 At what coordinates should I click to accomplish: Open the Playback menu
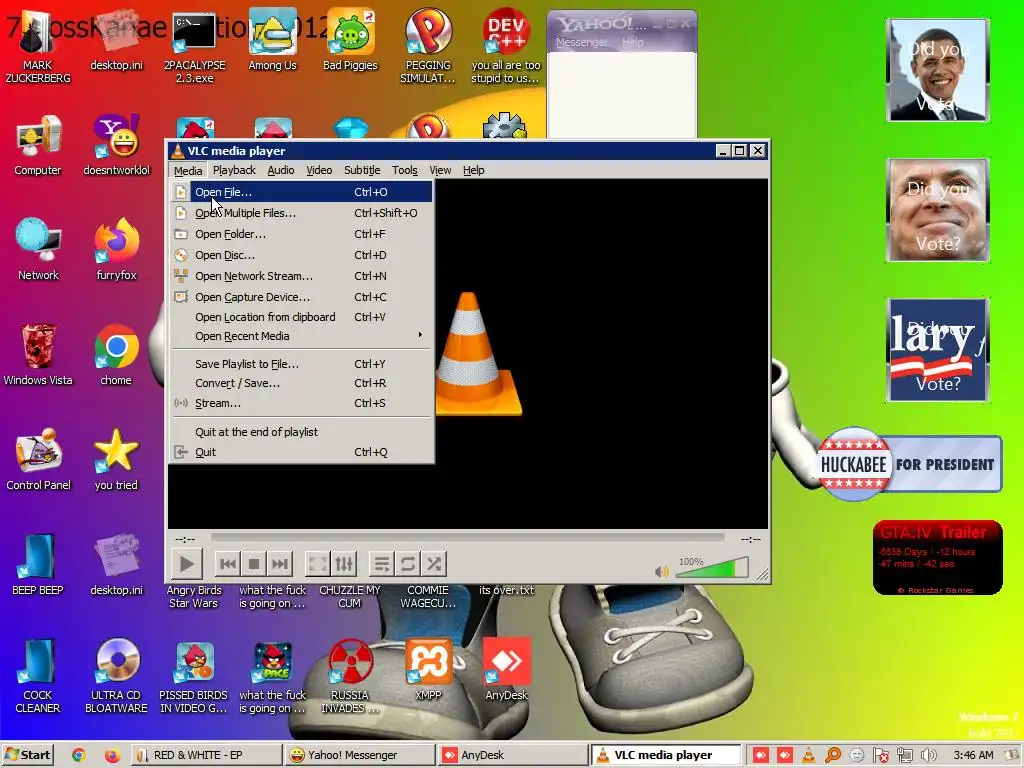click(x=234, y=170)
